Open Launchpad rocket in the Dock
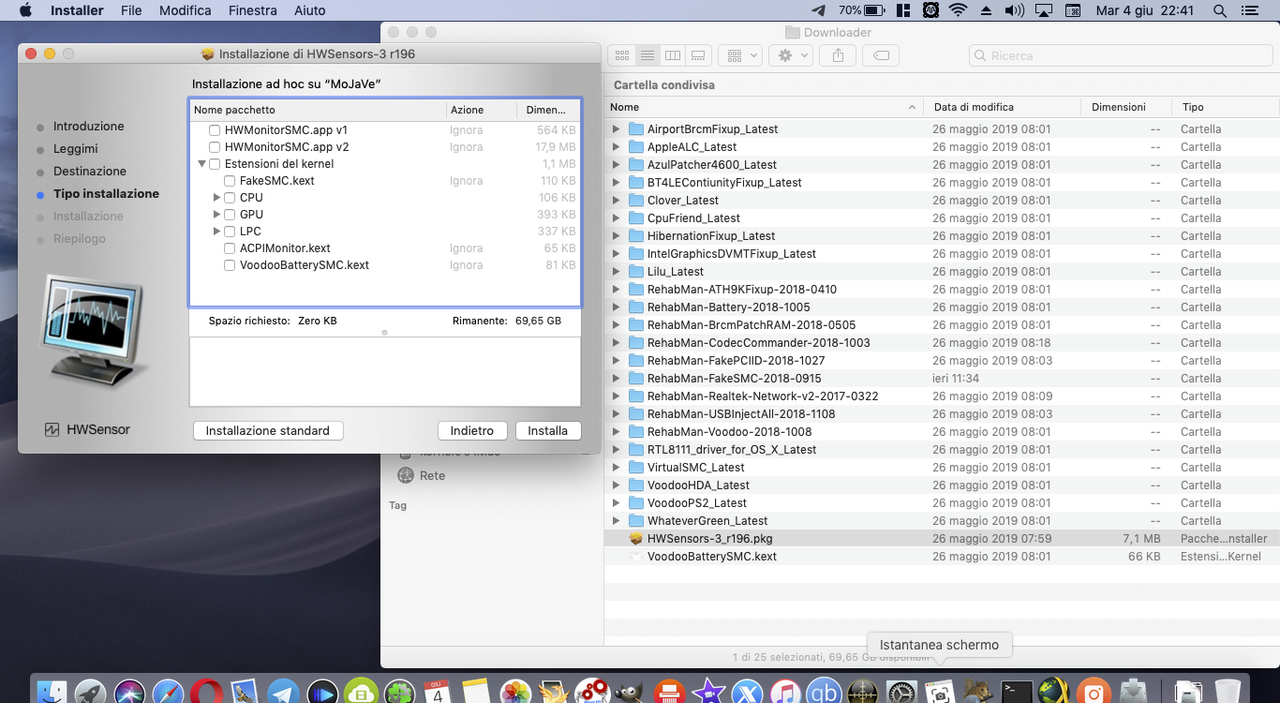1280x703 pixels. [91, 692]
